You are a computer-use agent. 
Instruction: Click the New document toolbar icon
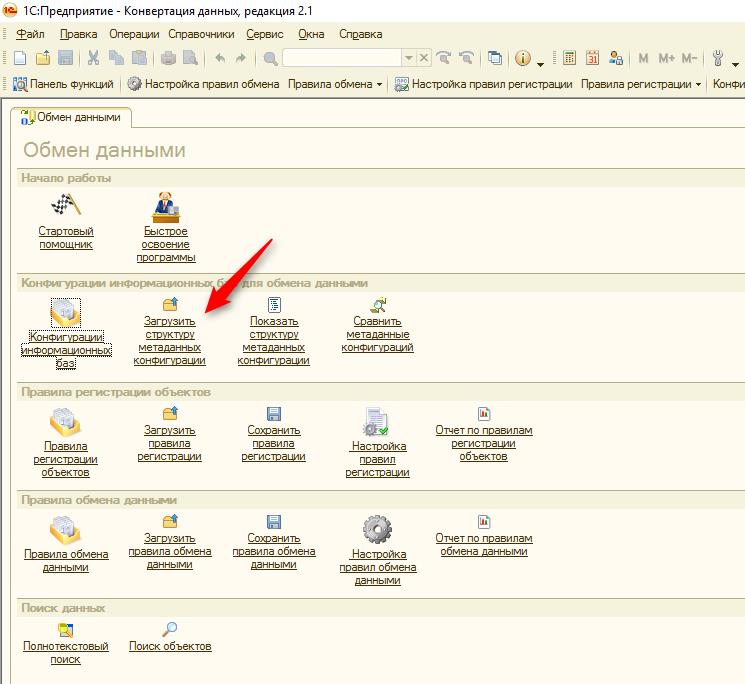point(20,58)
